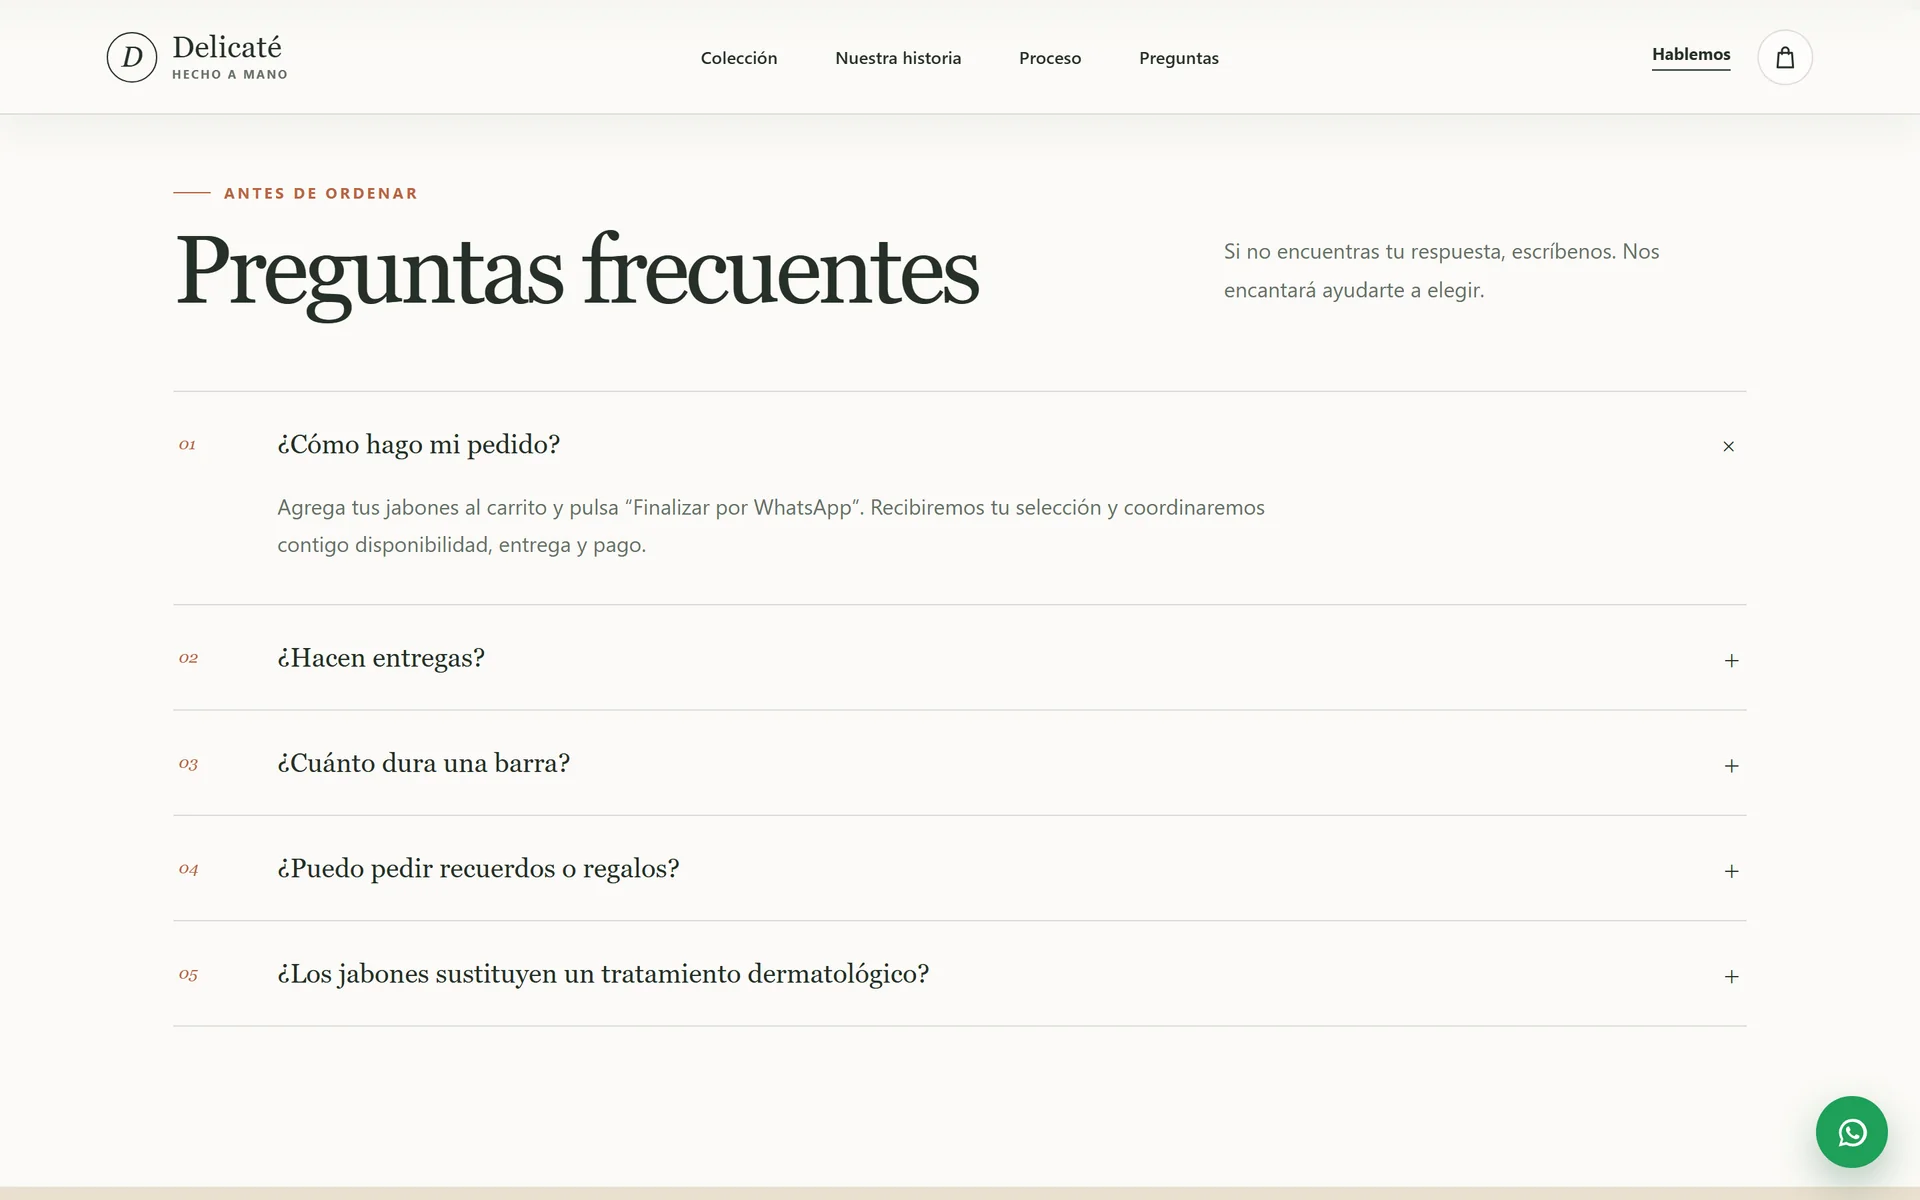Collapse the '¿Cómo hago mi pedido?' answer with the X
Image resolution: width=1920 pixels, height=1200 pixels.
1729,446
